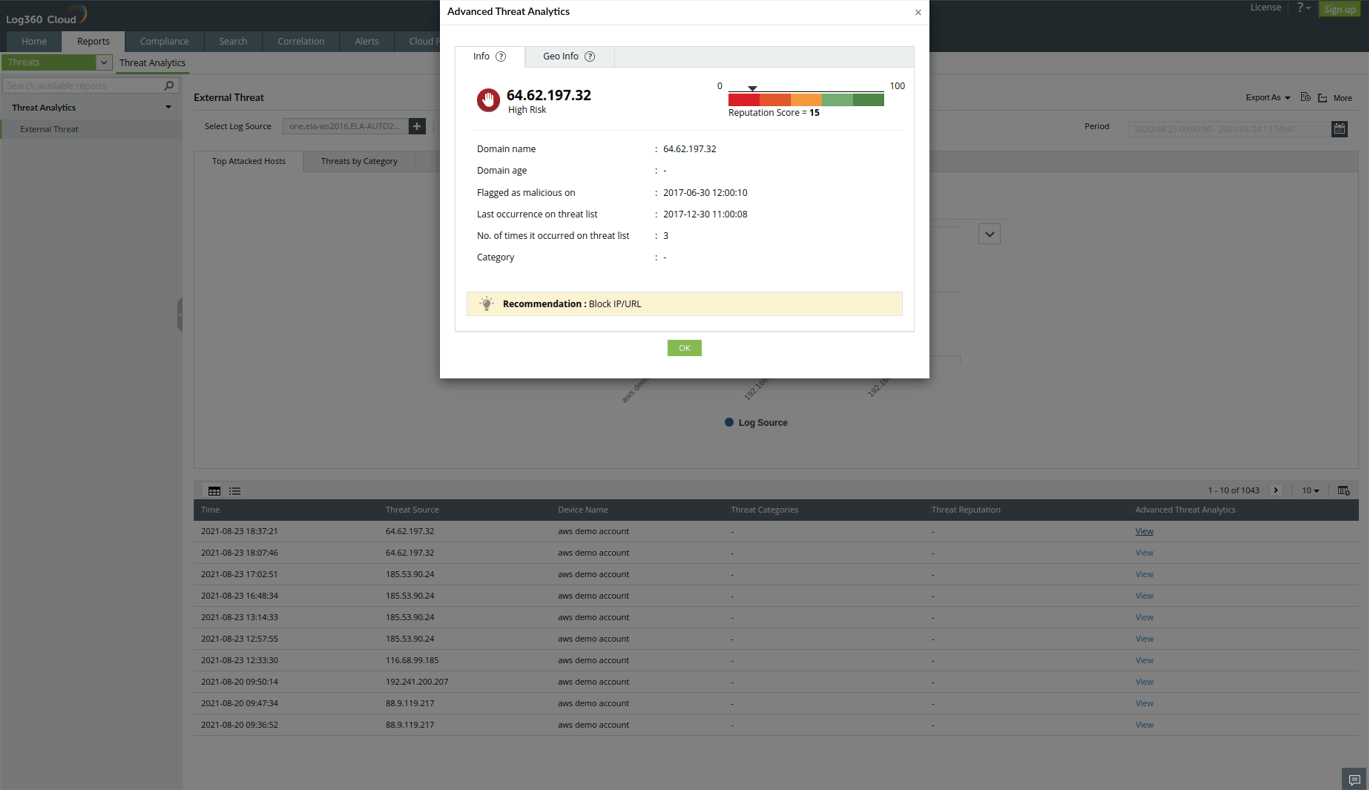Open the chart chevron dropdown
The image size is (1369, 792).
pos(989,234)
